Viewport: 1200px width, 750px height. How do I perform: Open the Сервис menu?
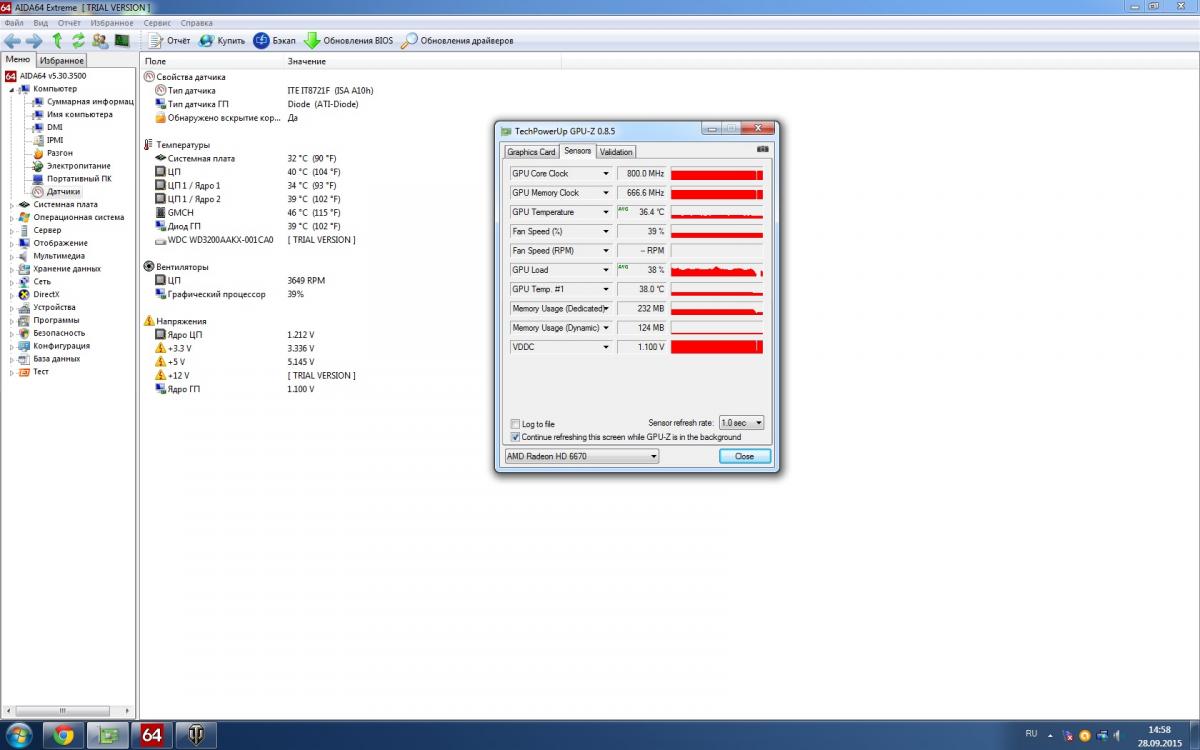pyautogui.click(x=156, y=22)
